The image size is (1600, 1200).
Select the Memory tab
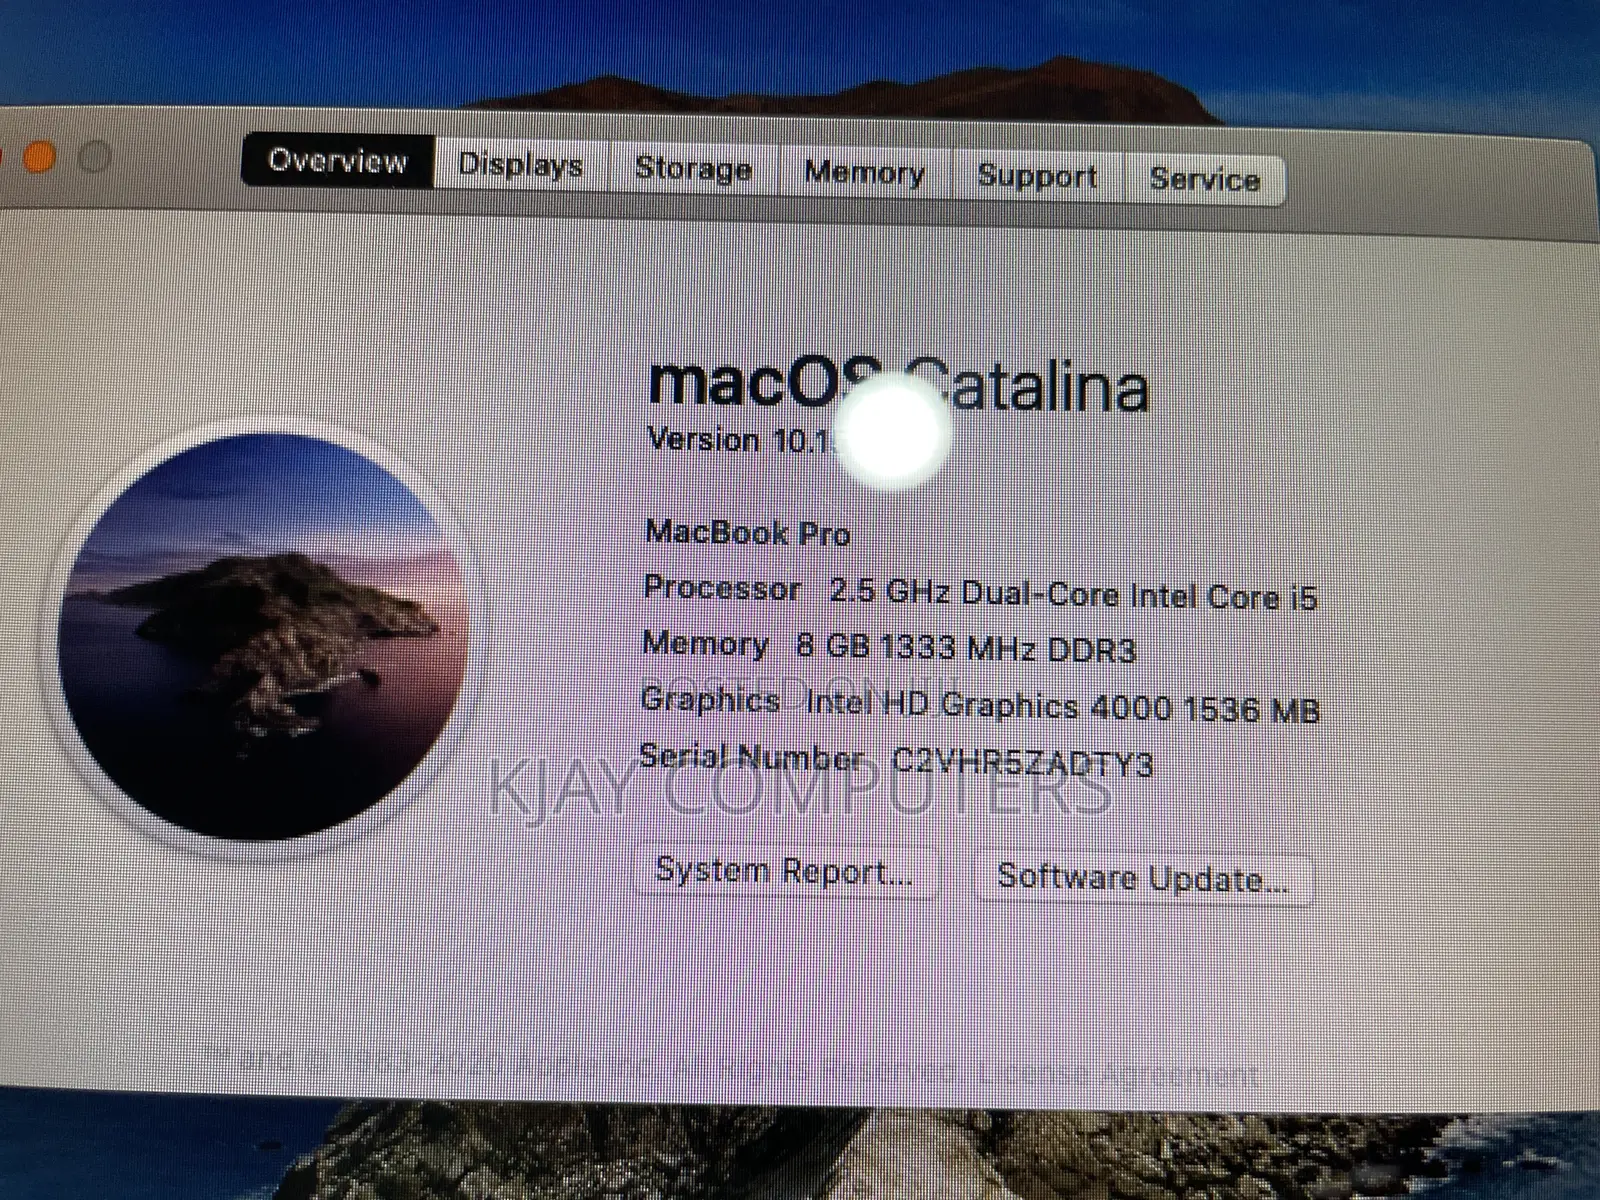coord(865,174)
